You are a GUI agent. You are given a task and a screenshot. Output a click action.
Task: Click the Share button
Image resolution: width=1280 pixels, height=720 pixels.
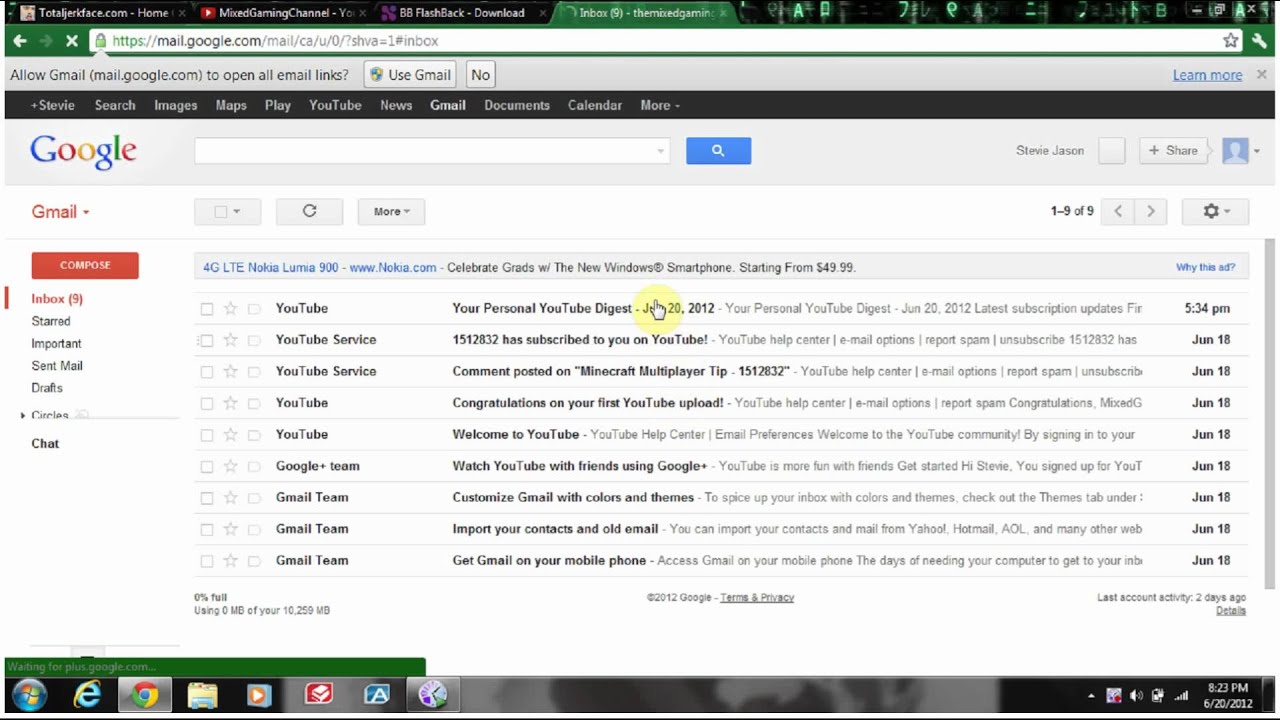1173,150
